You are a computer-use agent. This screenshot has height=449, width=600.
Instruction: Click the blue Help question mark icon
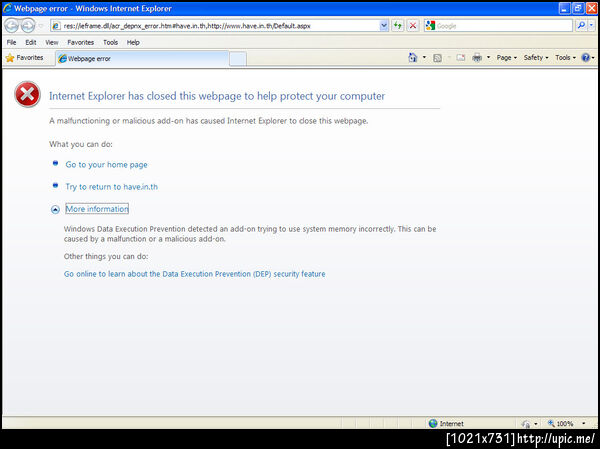coord(585,57)
